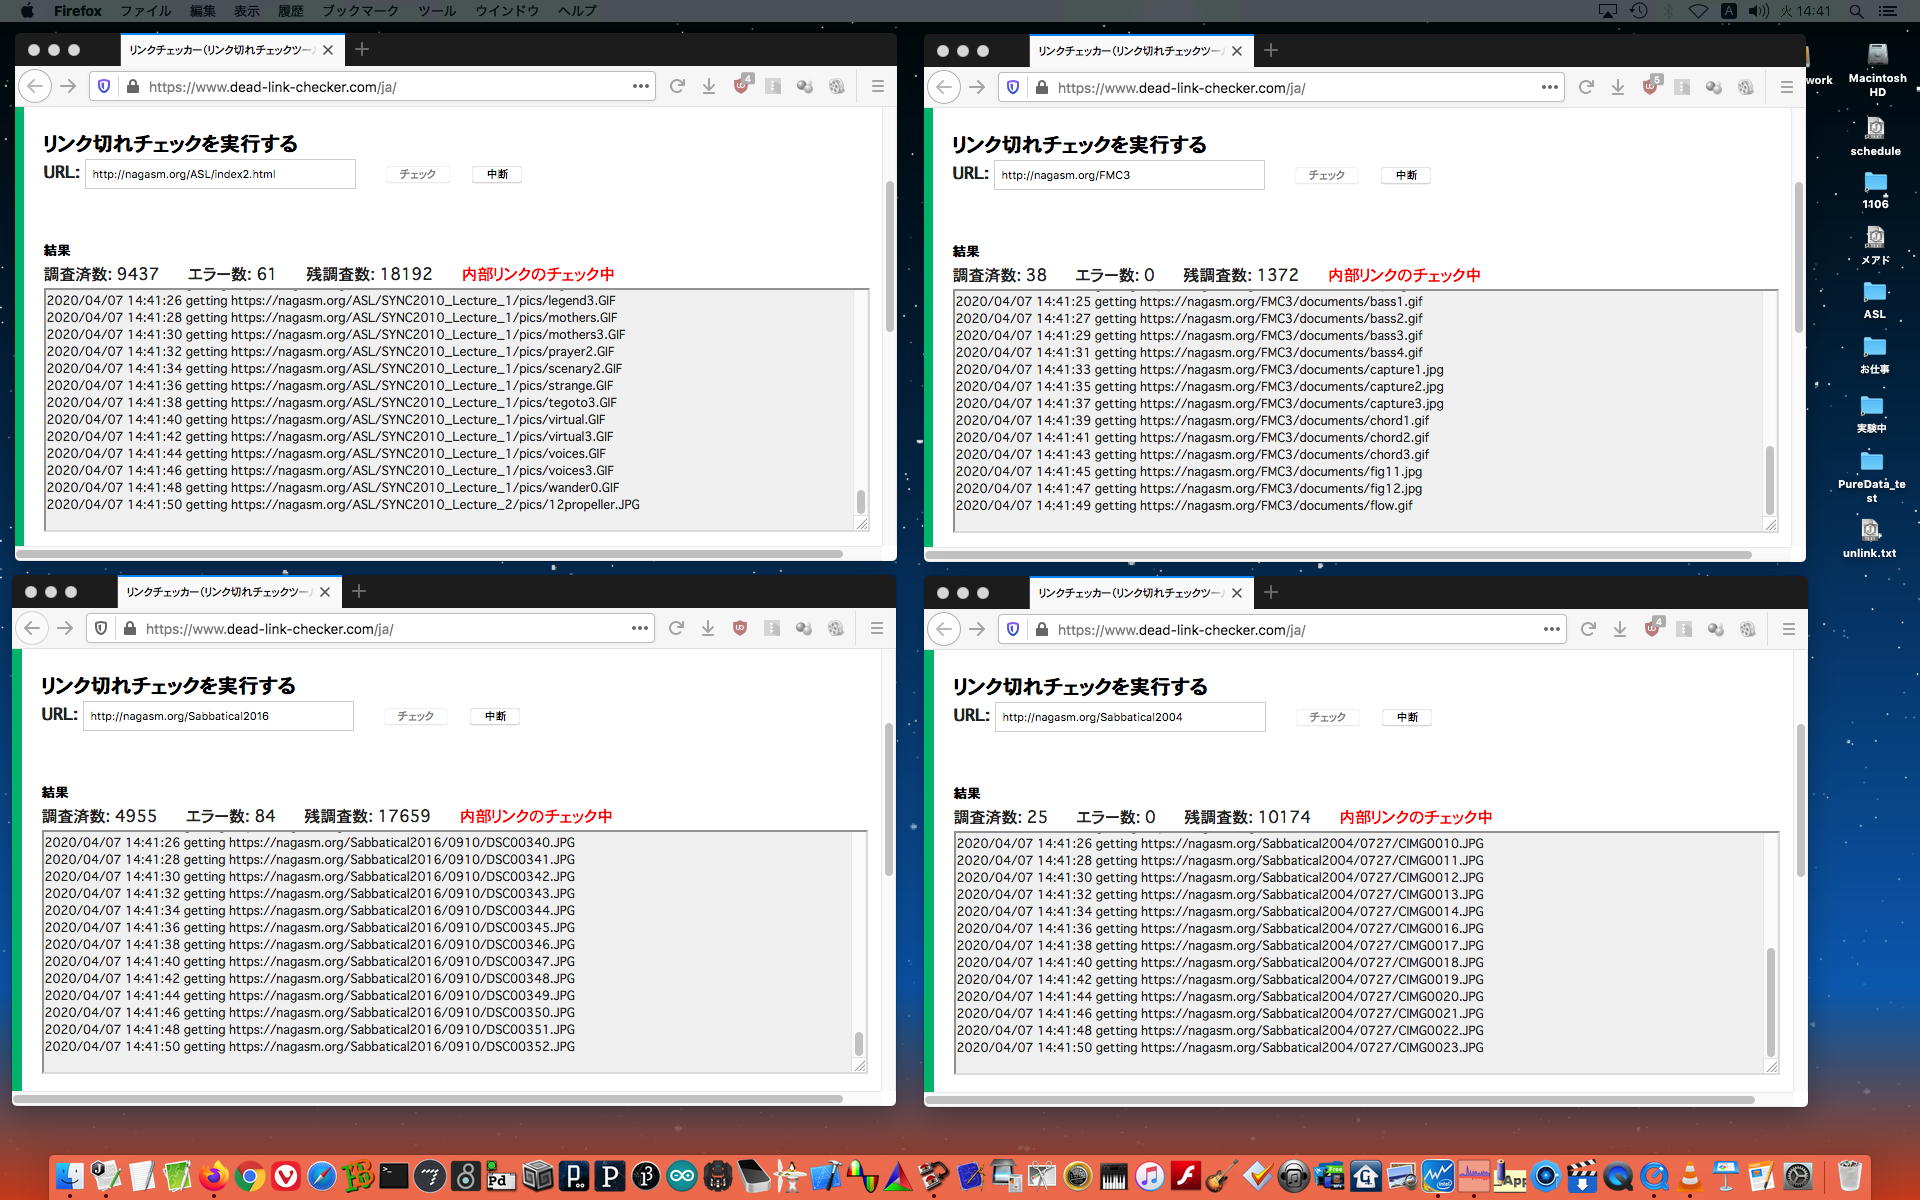
Task: Open the 履歴 menu in menu bar
Action: click(290, 11)
